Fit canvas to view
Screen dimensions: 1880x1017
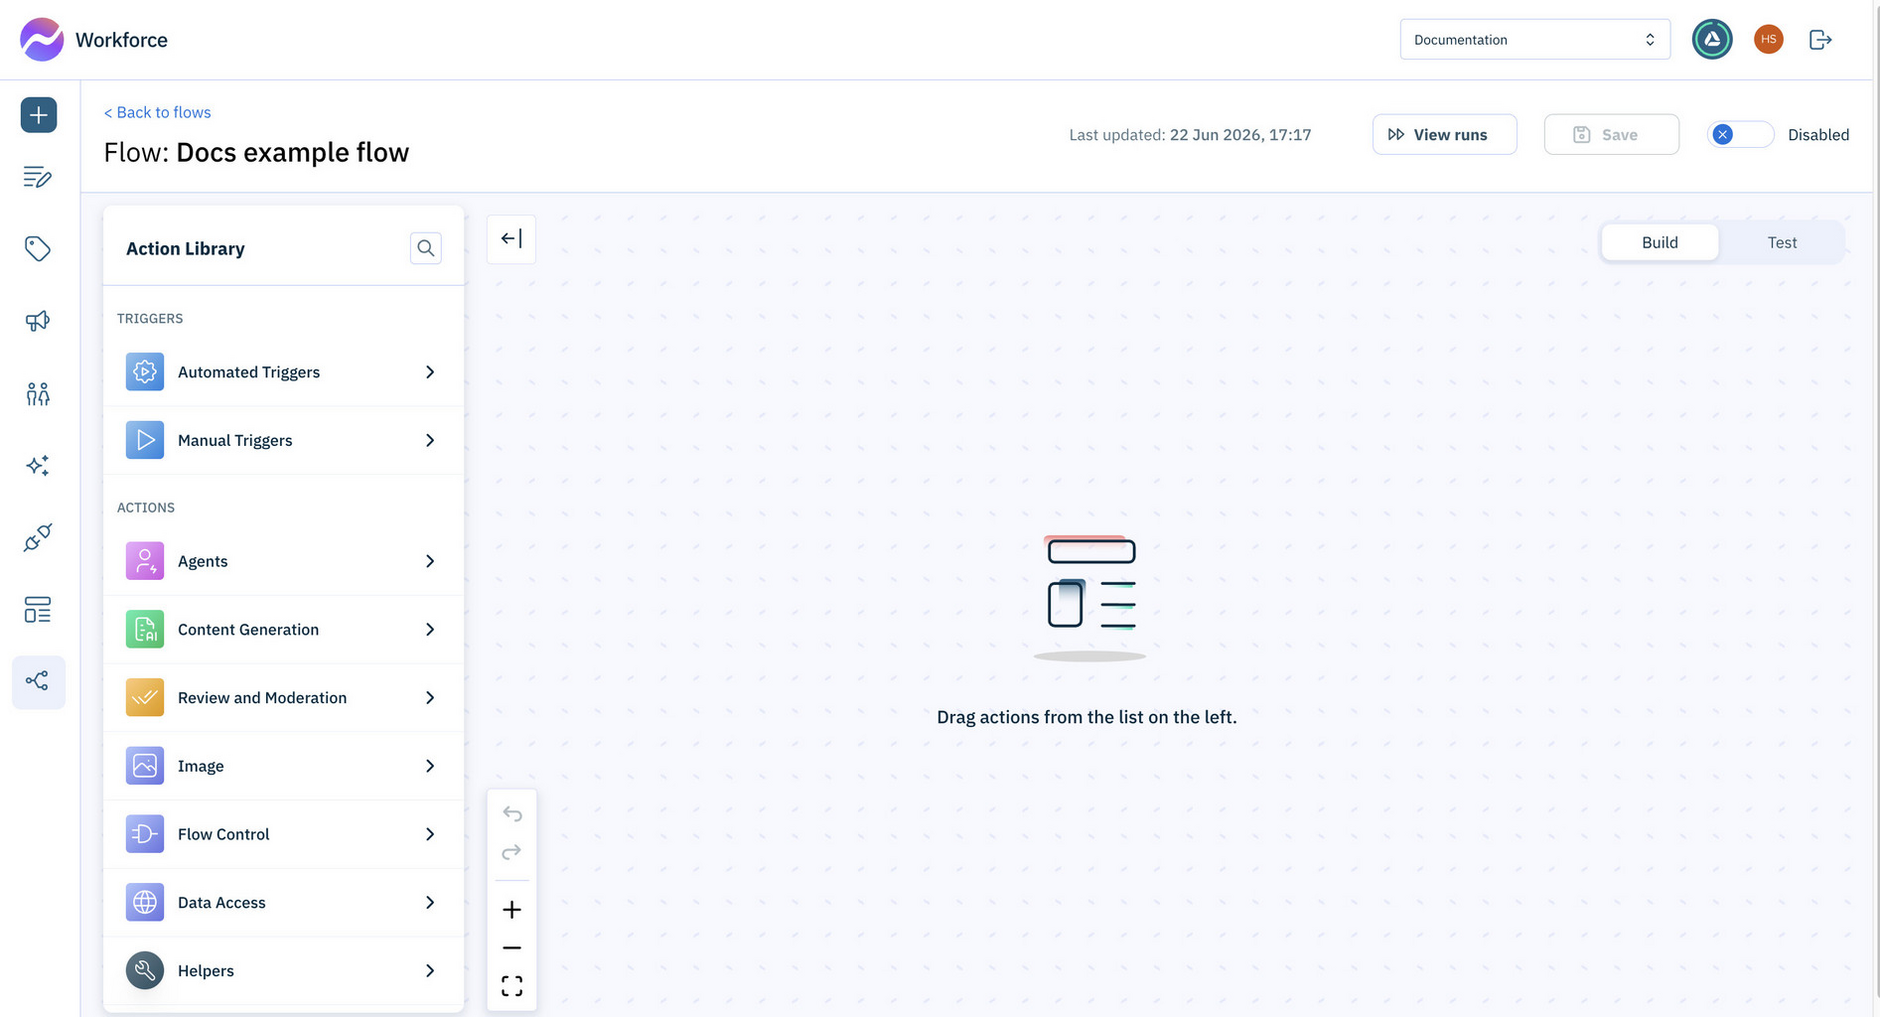[x=512, y=986]
